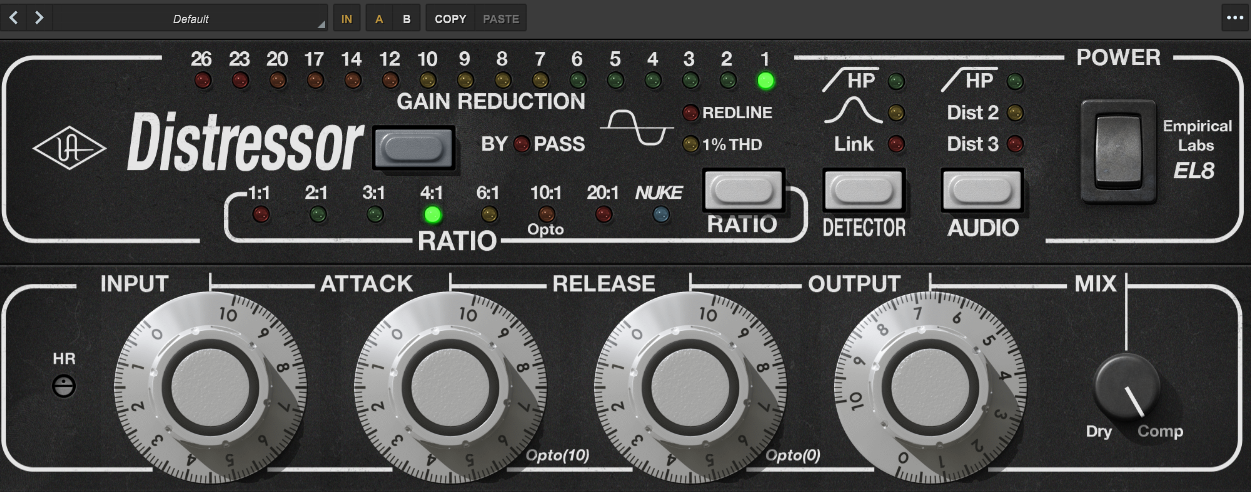
Task: Click the Opto(0) release label
Action: 794,456
